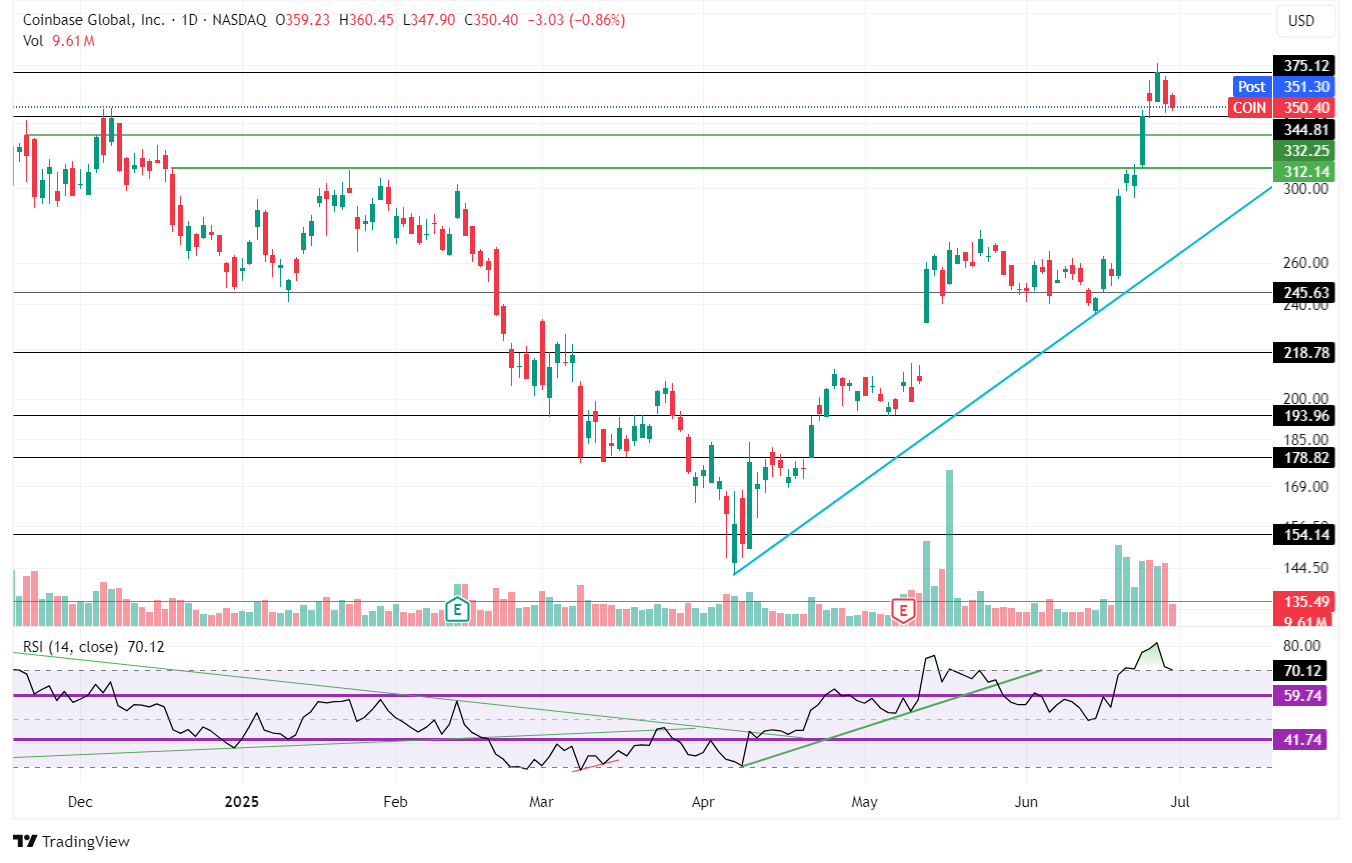This screenshot has height=863, width=1352.
Task: Click the 218.78 level label
Action: point(1304,353)
